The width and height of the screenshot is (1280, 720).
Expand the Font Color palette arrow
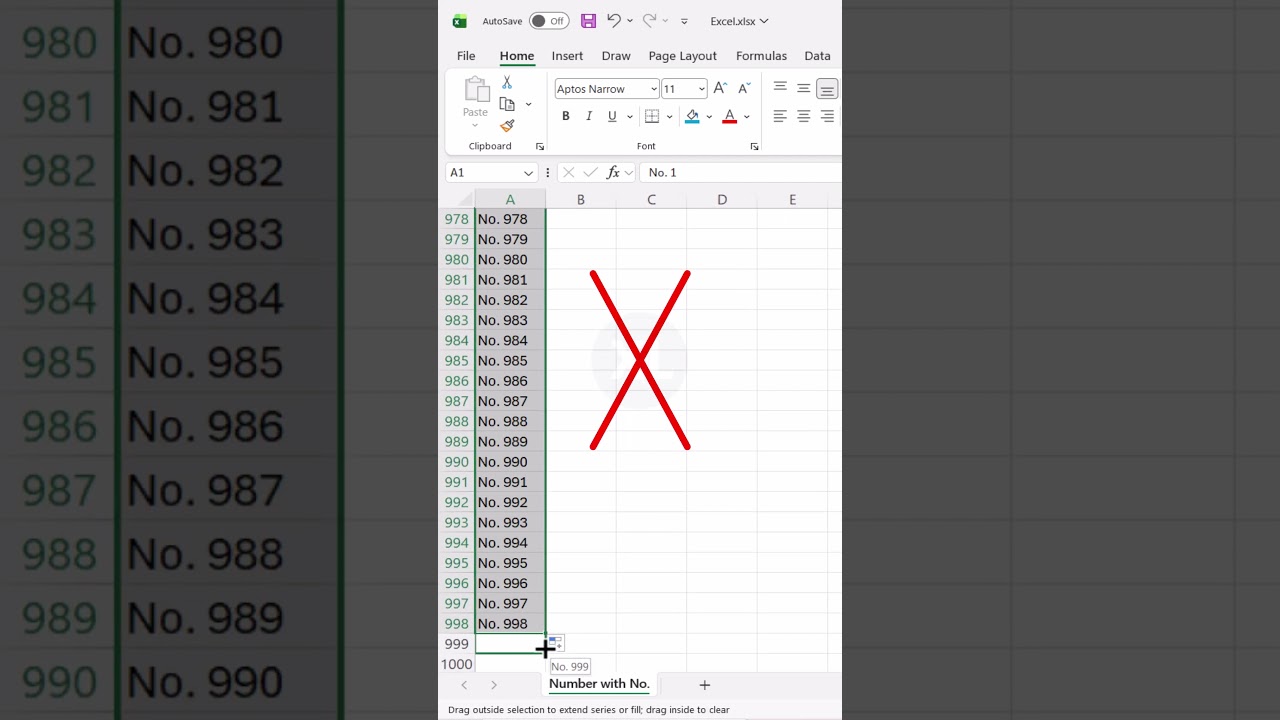747,117
